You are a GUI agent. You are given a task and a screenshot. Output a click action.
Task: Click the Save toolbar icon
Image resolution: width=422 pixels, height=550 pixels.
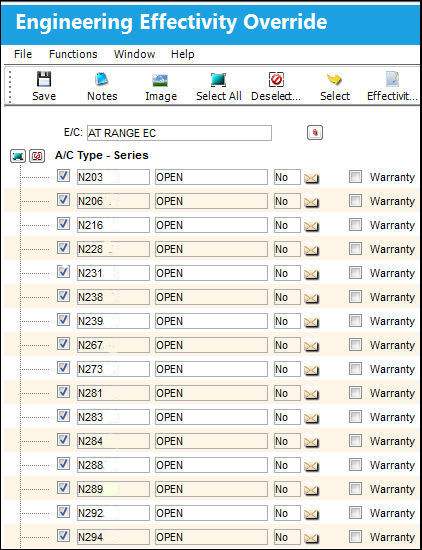pos(44,80)
